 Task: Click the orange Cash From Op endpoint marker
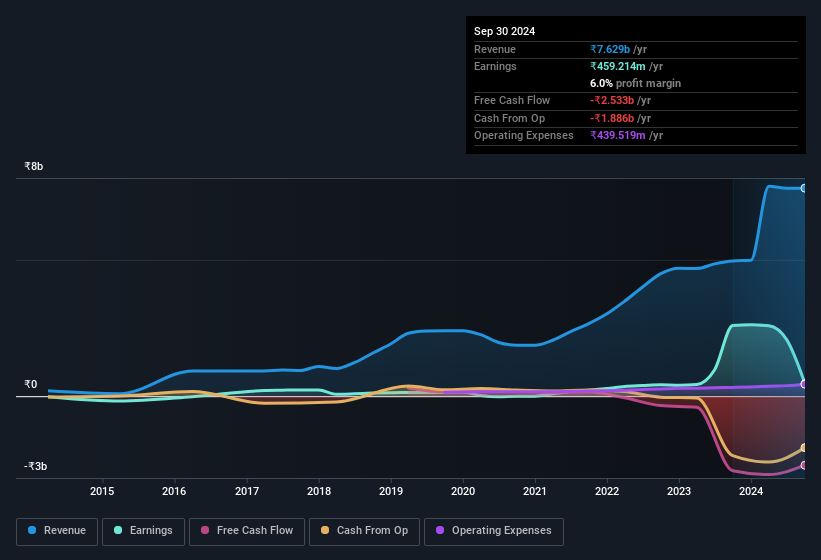803,448
